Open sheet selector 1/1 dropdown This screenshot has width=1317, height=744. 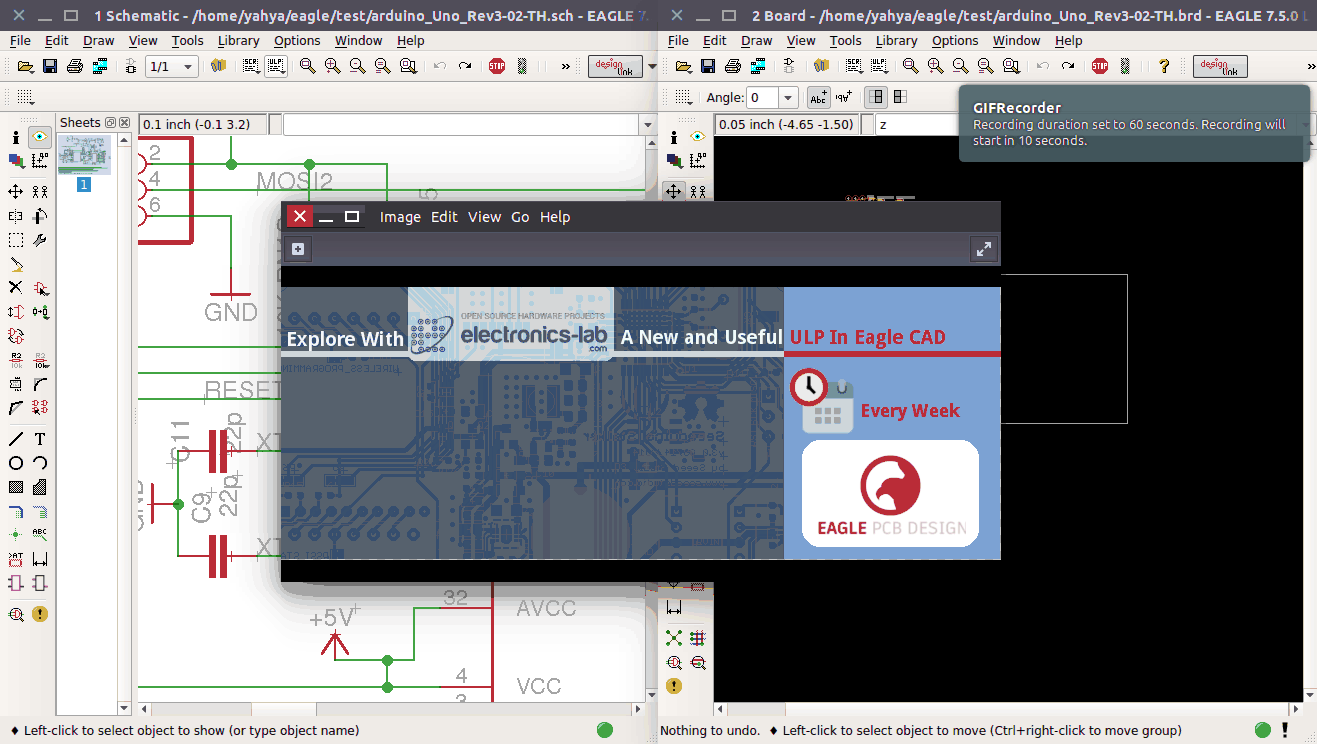click(173, 66)
